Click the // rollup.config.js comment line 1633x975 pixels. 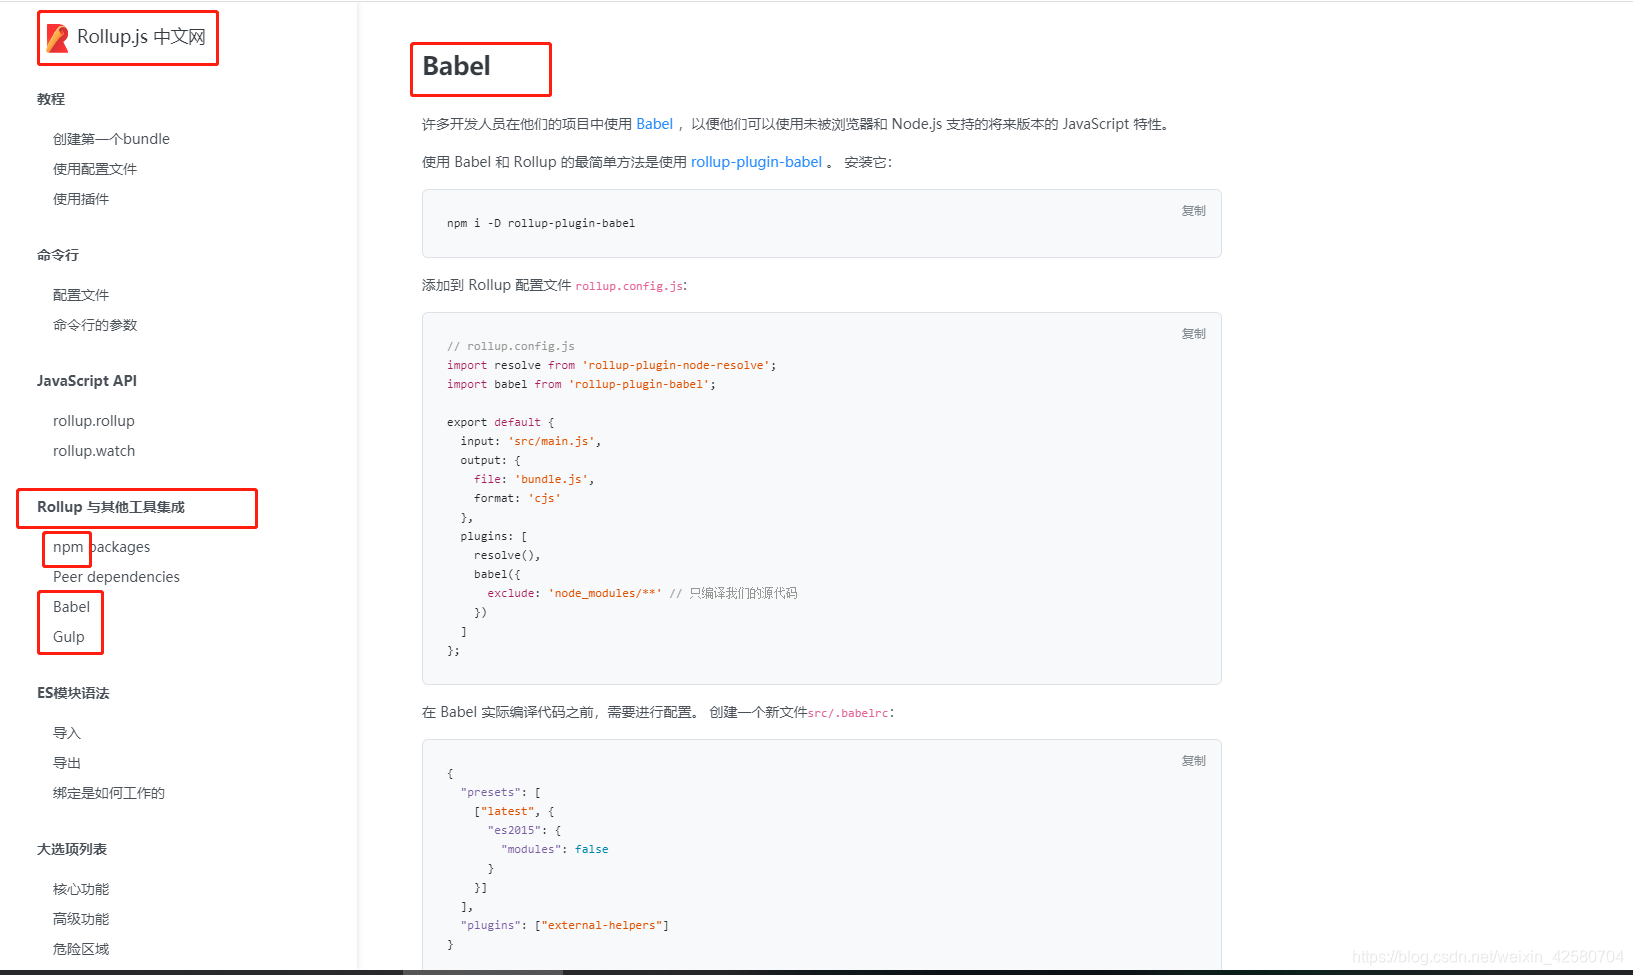click(511, 346)
